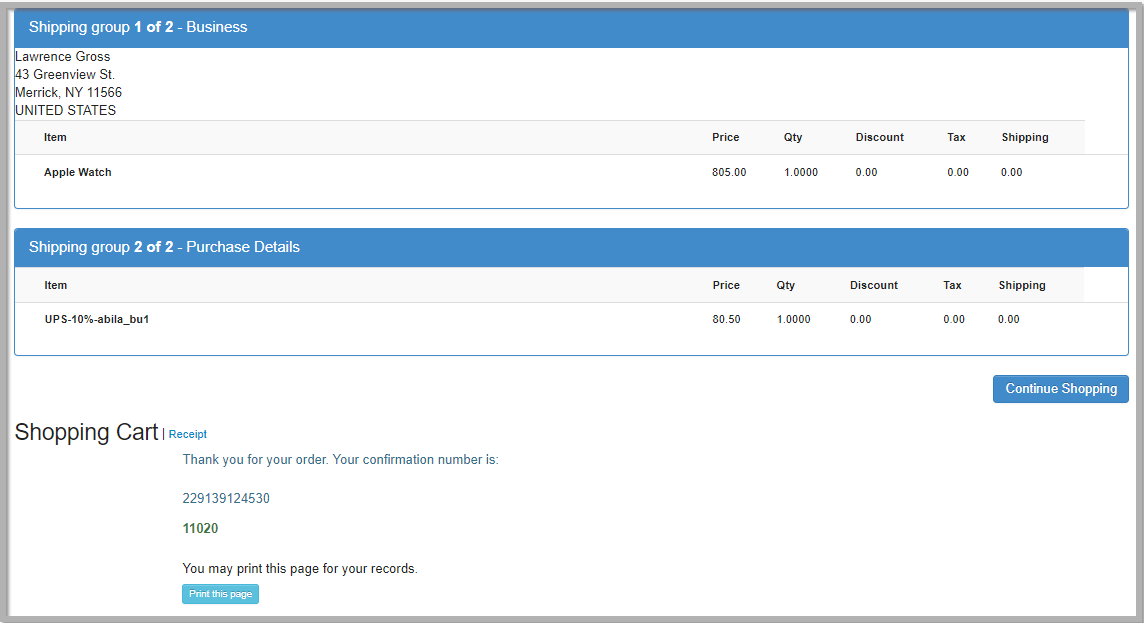Click the Merrick, NY 11566 address line
This screenshot has height=623, width=1144.
(67, 92)
